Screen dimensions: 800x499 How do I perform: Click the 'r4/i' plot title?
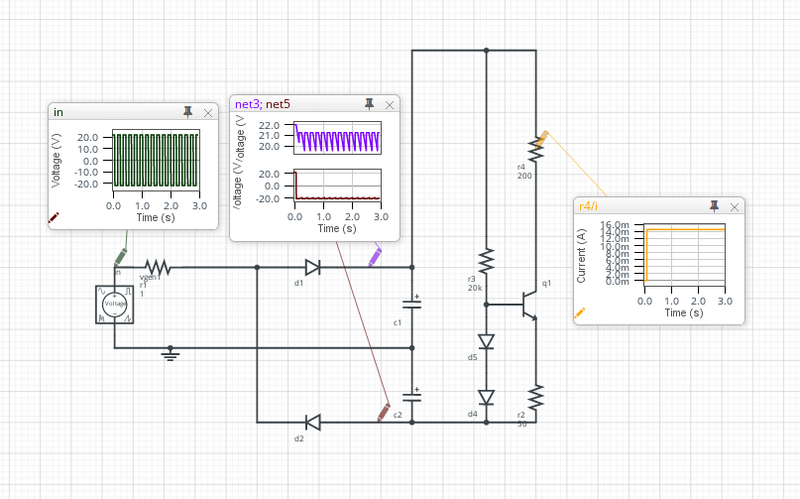point(588,206)
